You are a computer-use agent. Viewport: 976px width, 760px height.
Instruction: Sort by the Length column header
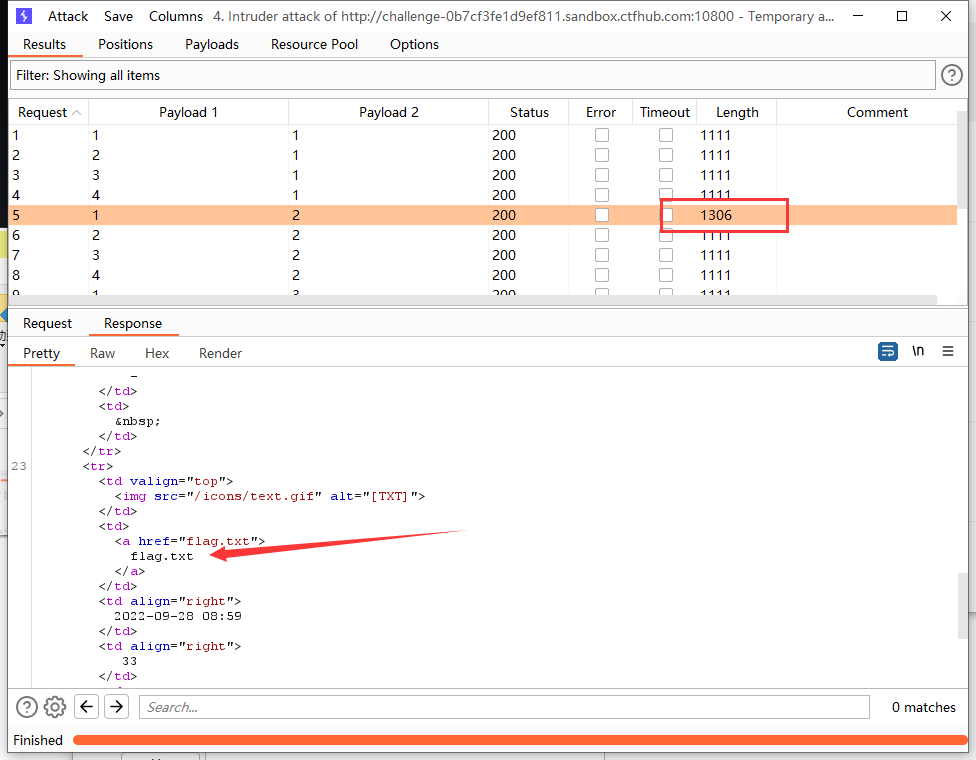737,112
